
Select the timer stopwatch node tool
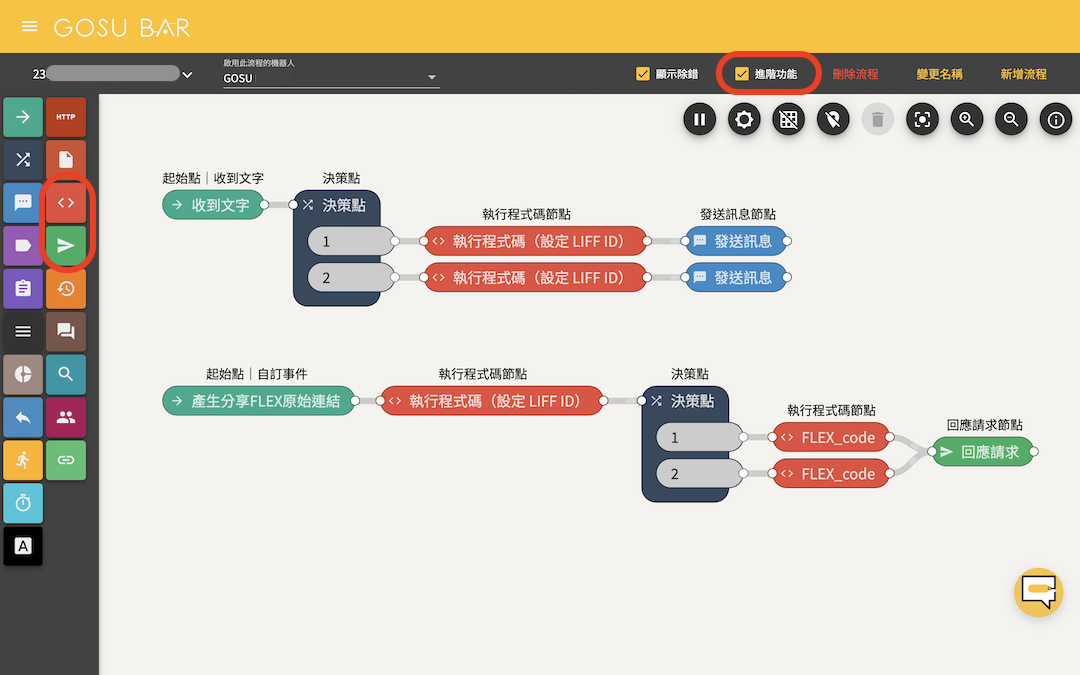[x=23, y=503]
